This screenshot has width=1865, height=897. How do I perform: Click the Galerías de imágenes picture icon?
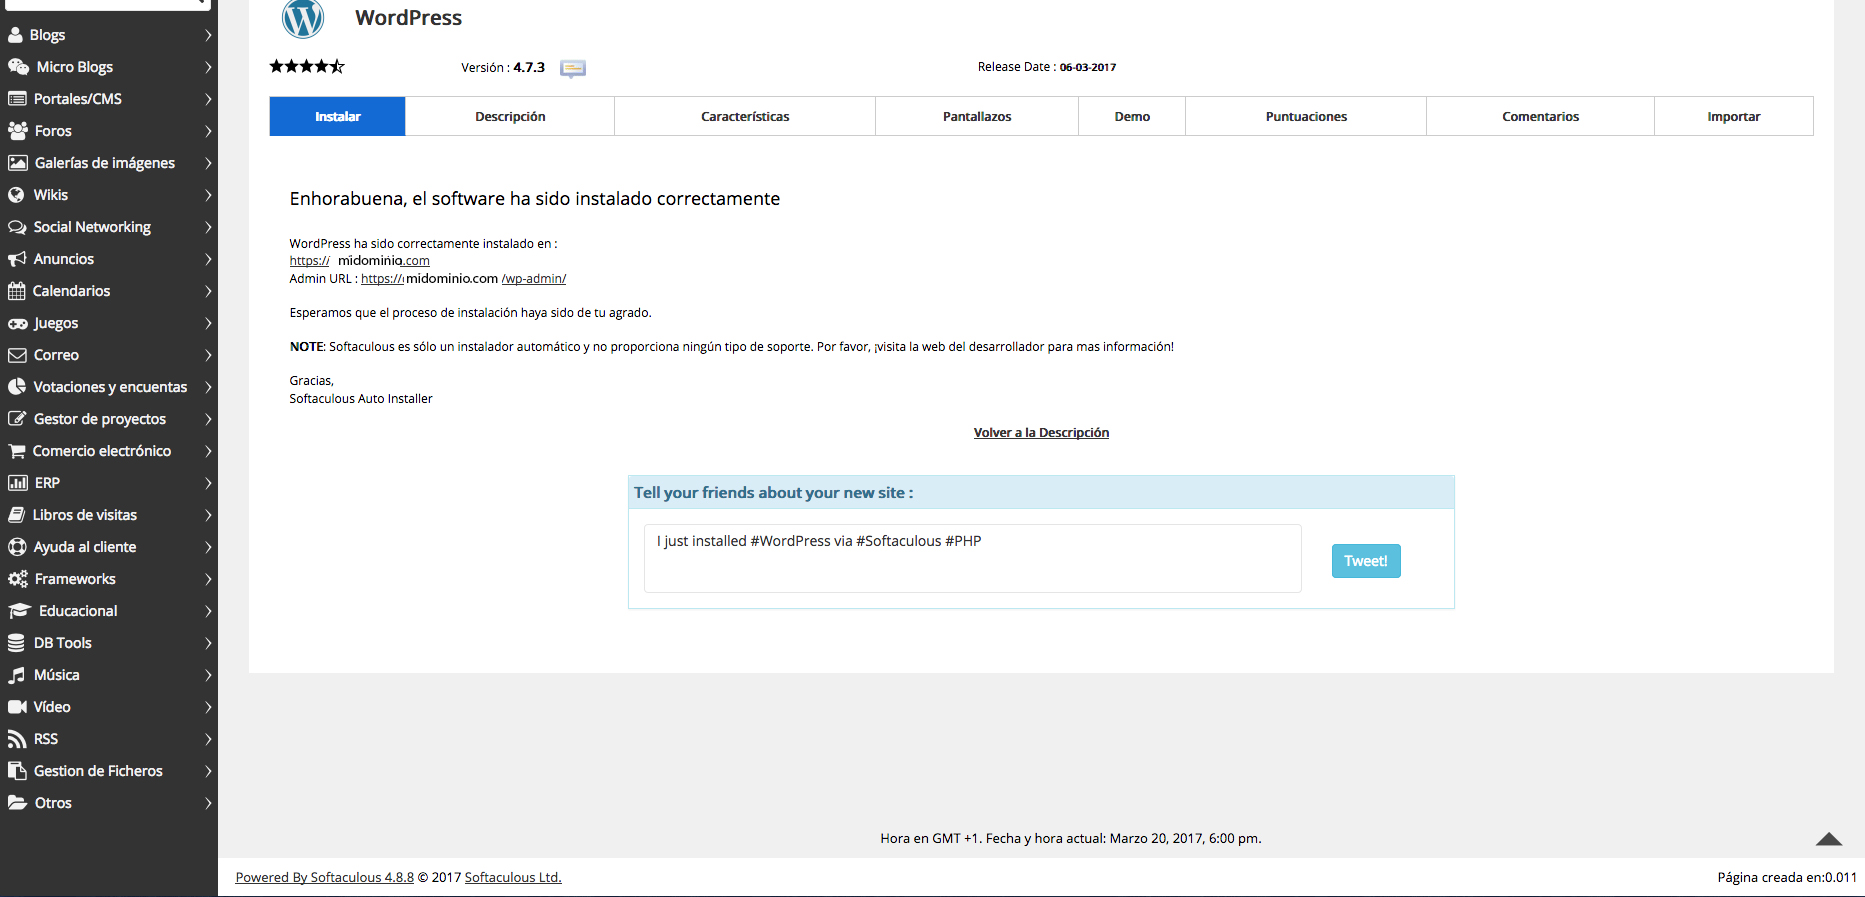click(x=18, y=163)
